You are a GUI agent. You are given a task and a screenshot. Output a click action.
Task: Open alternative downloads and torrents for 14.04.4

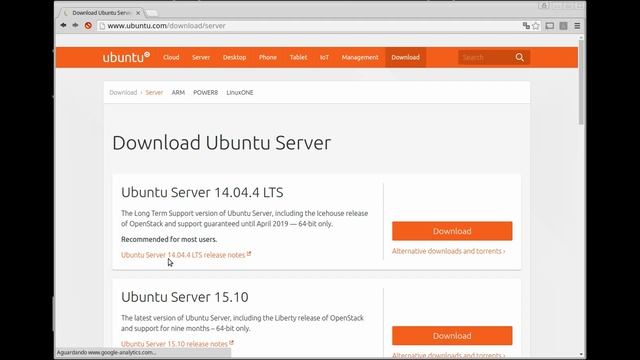[449, 251]
